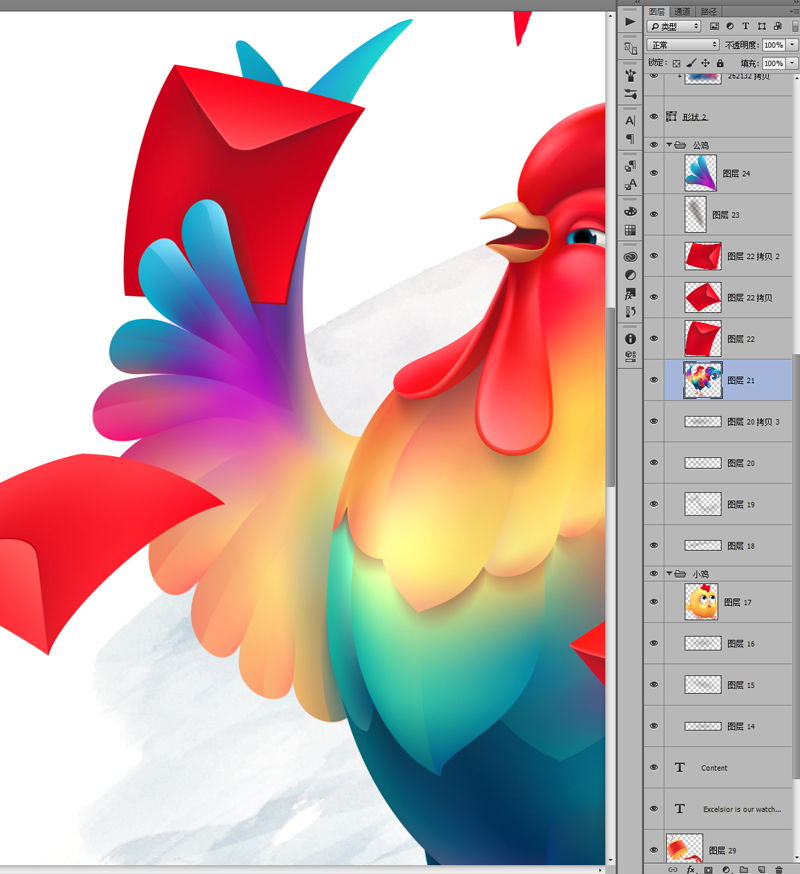
Task: Select the 图层 20 拷贝 3 layer
Action: [x=728, y=421]
